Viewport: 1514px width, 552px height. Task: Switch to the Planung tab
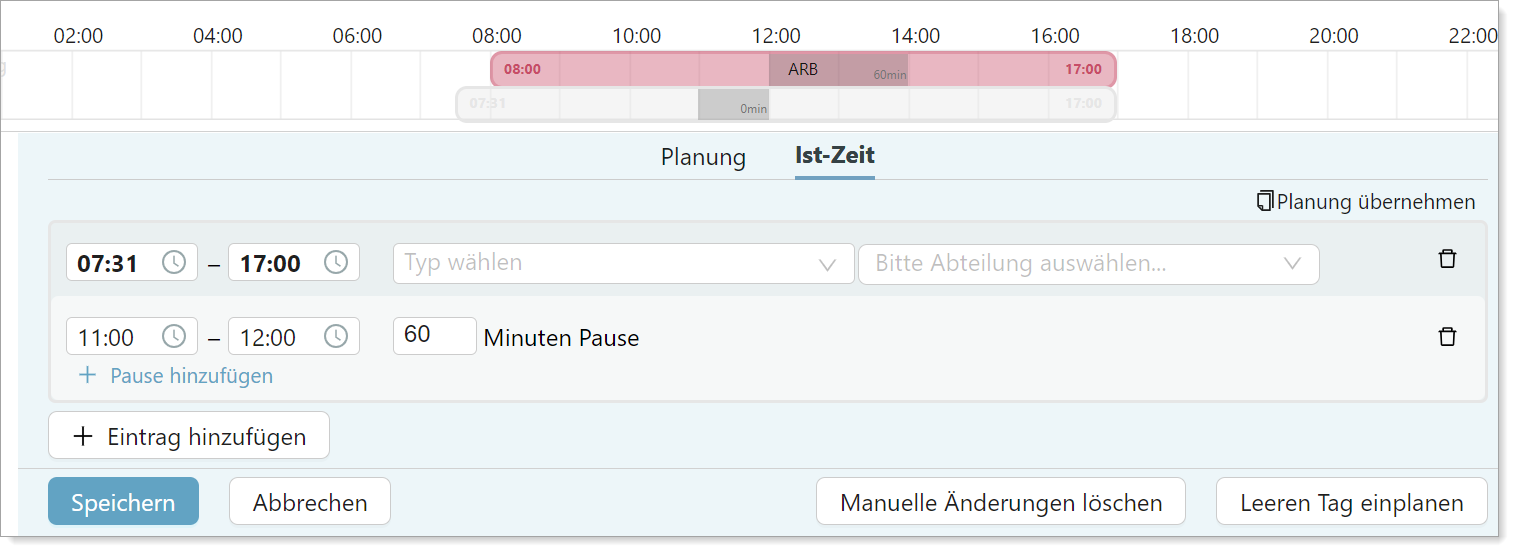tap(703, 157)
